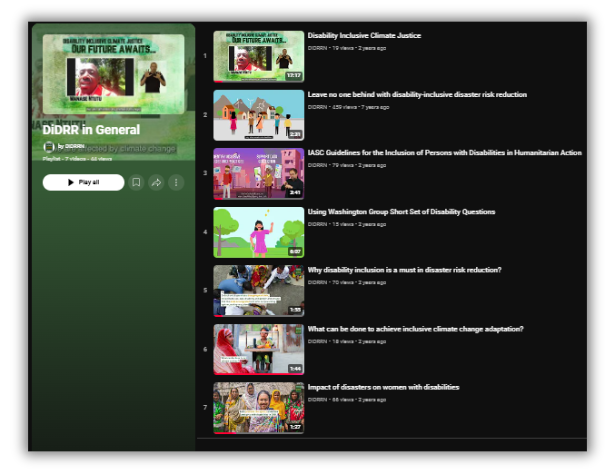Play the Washington Group cartoon thumbnail
615x473 pixels.
[x=258, y=233]
